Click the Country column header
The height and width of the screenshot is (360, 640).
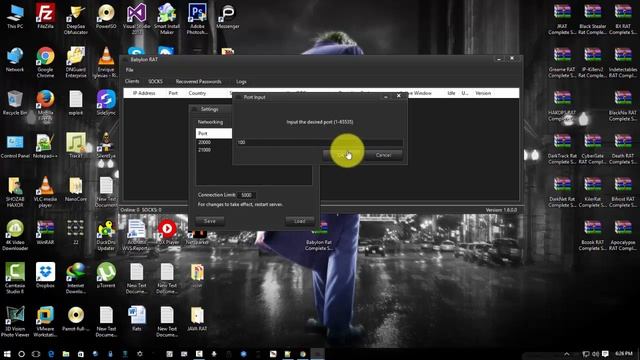click(x=197, y=93)
